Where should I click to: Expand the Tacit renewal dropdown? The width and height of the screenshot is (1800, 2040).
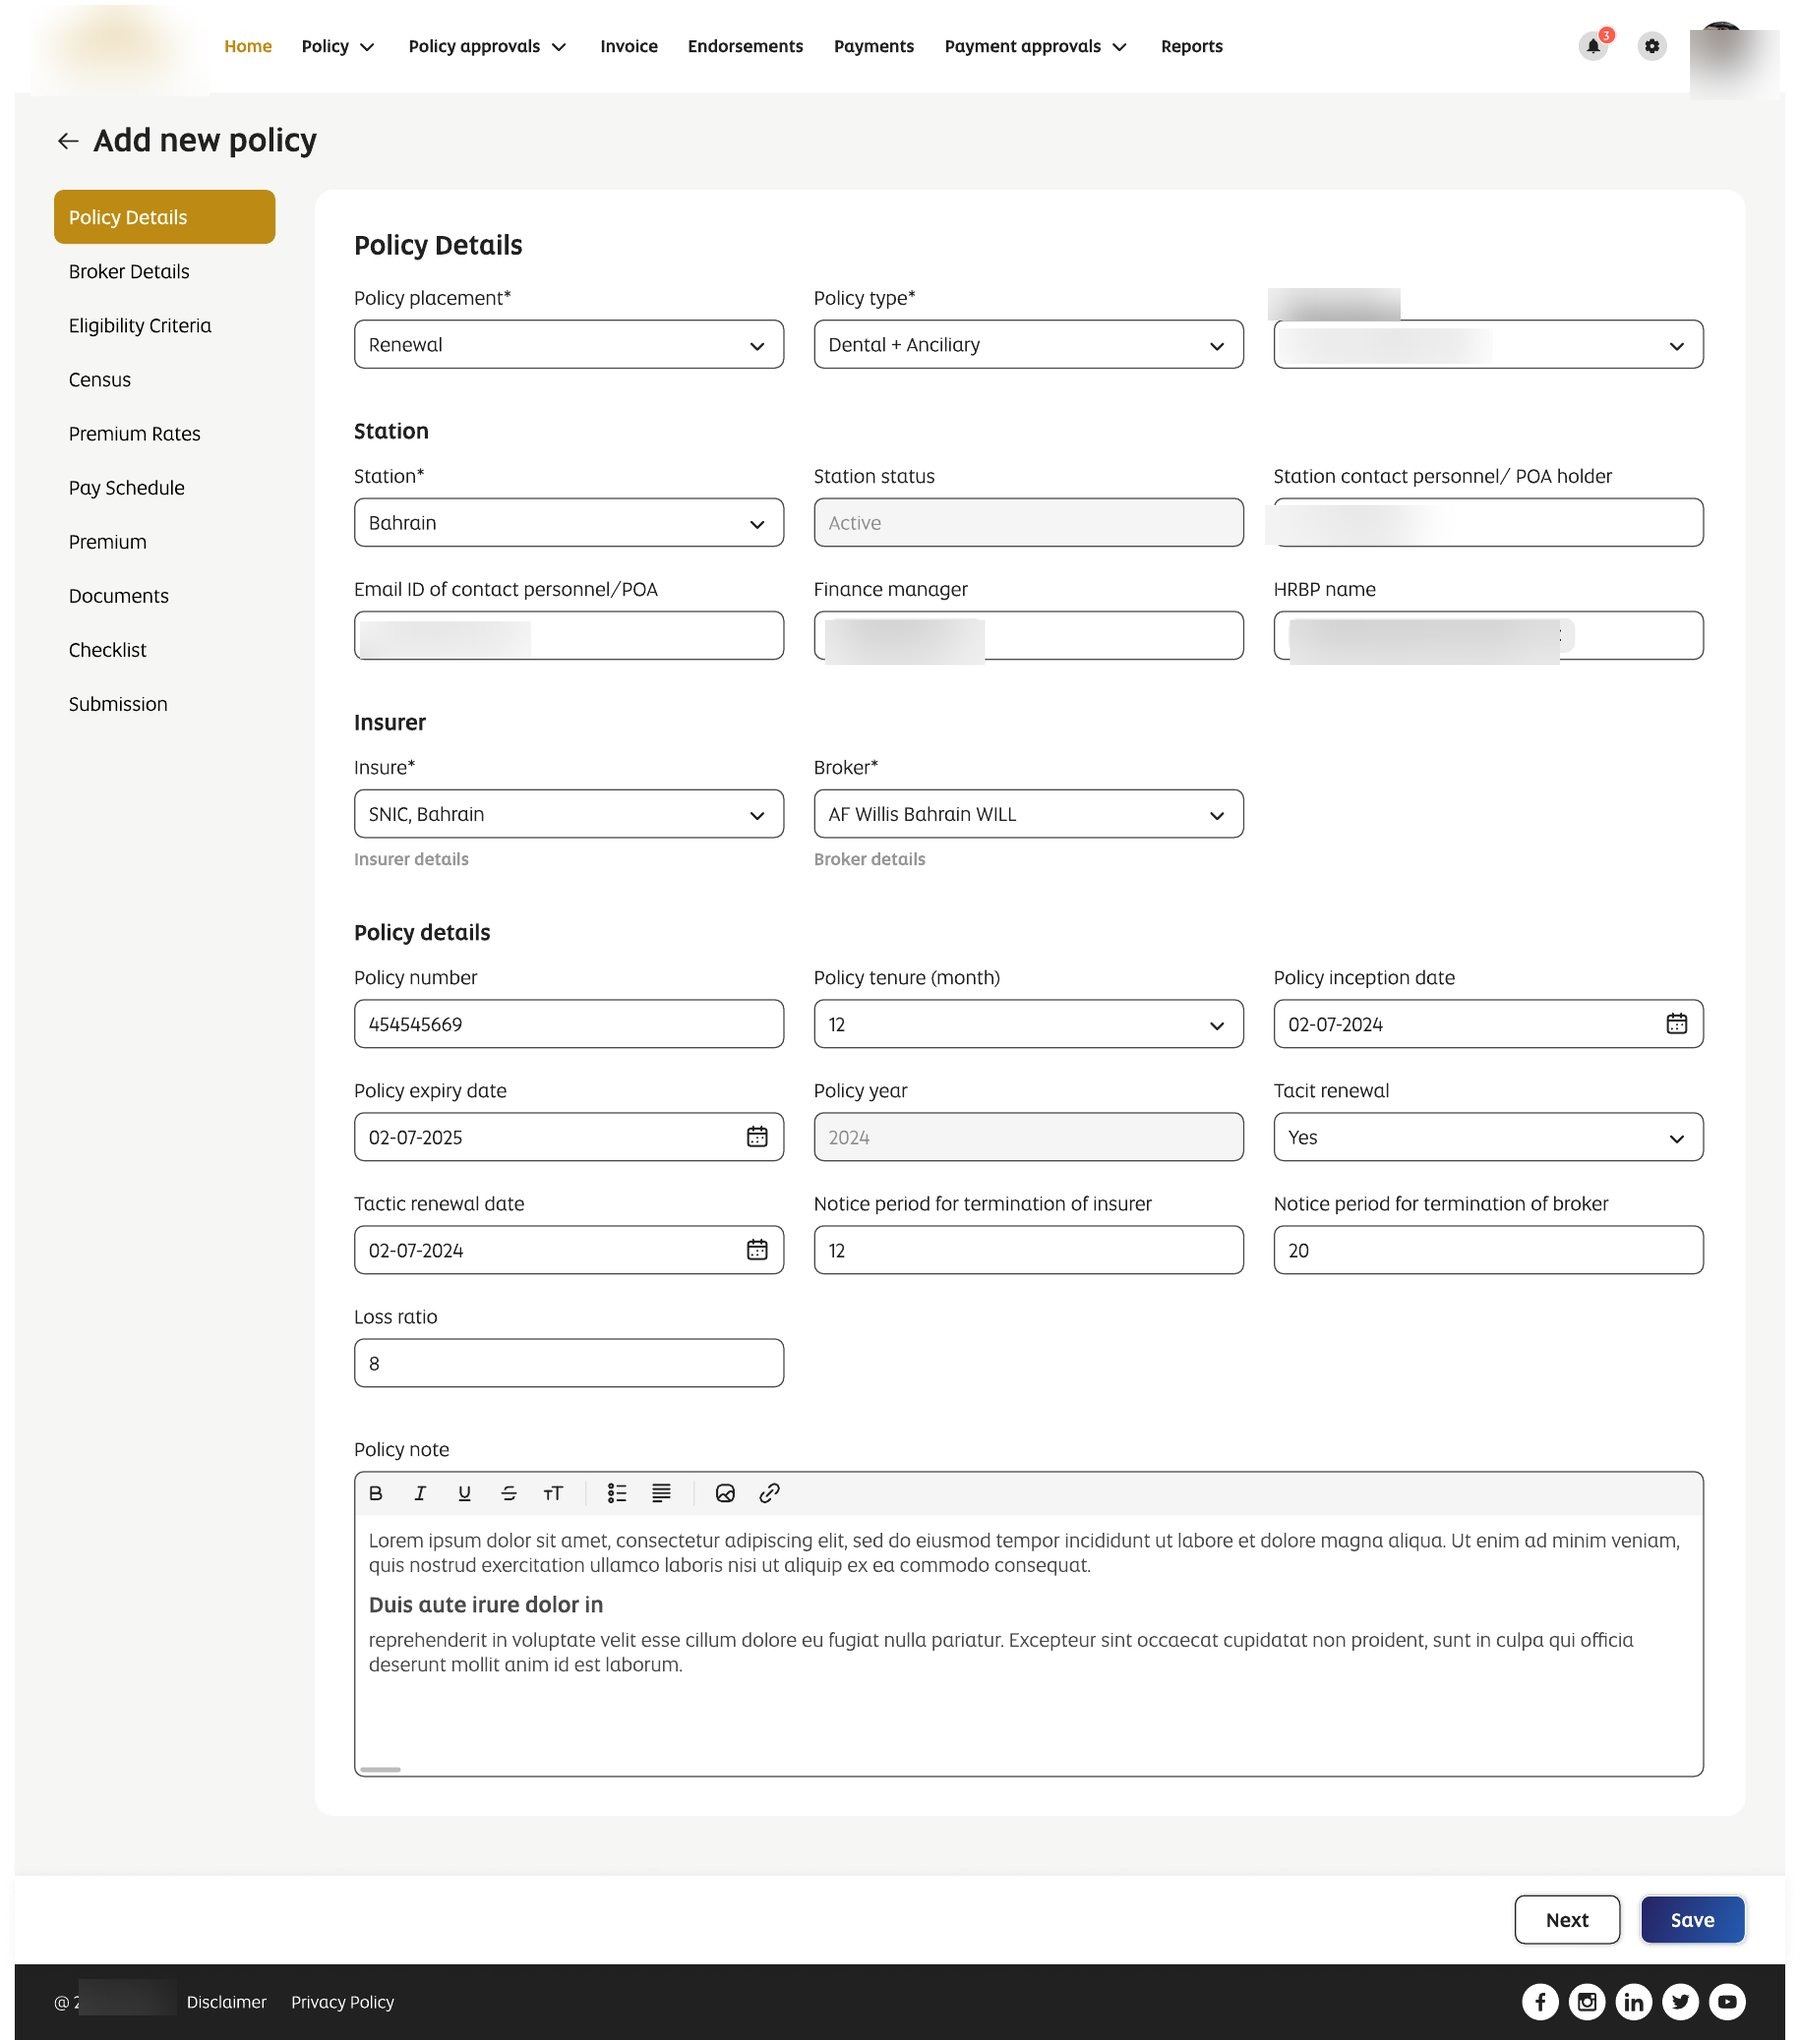click(x=1488, y=1137)
